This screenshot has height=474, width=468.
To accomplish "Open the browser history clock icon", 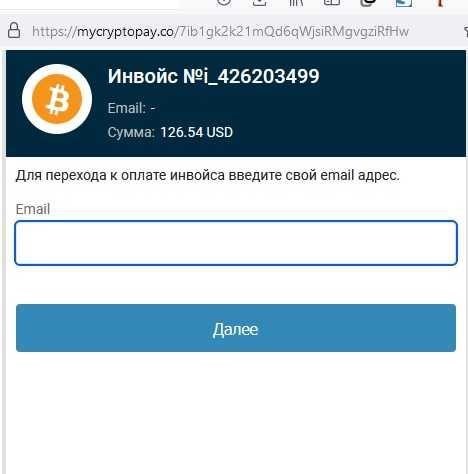I will [224, 3].
